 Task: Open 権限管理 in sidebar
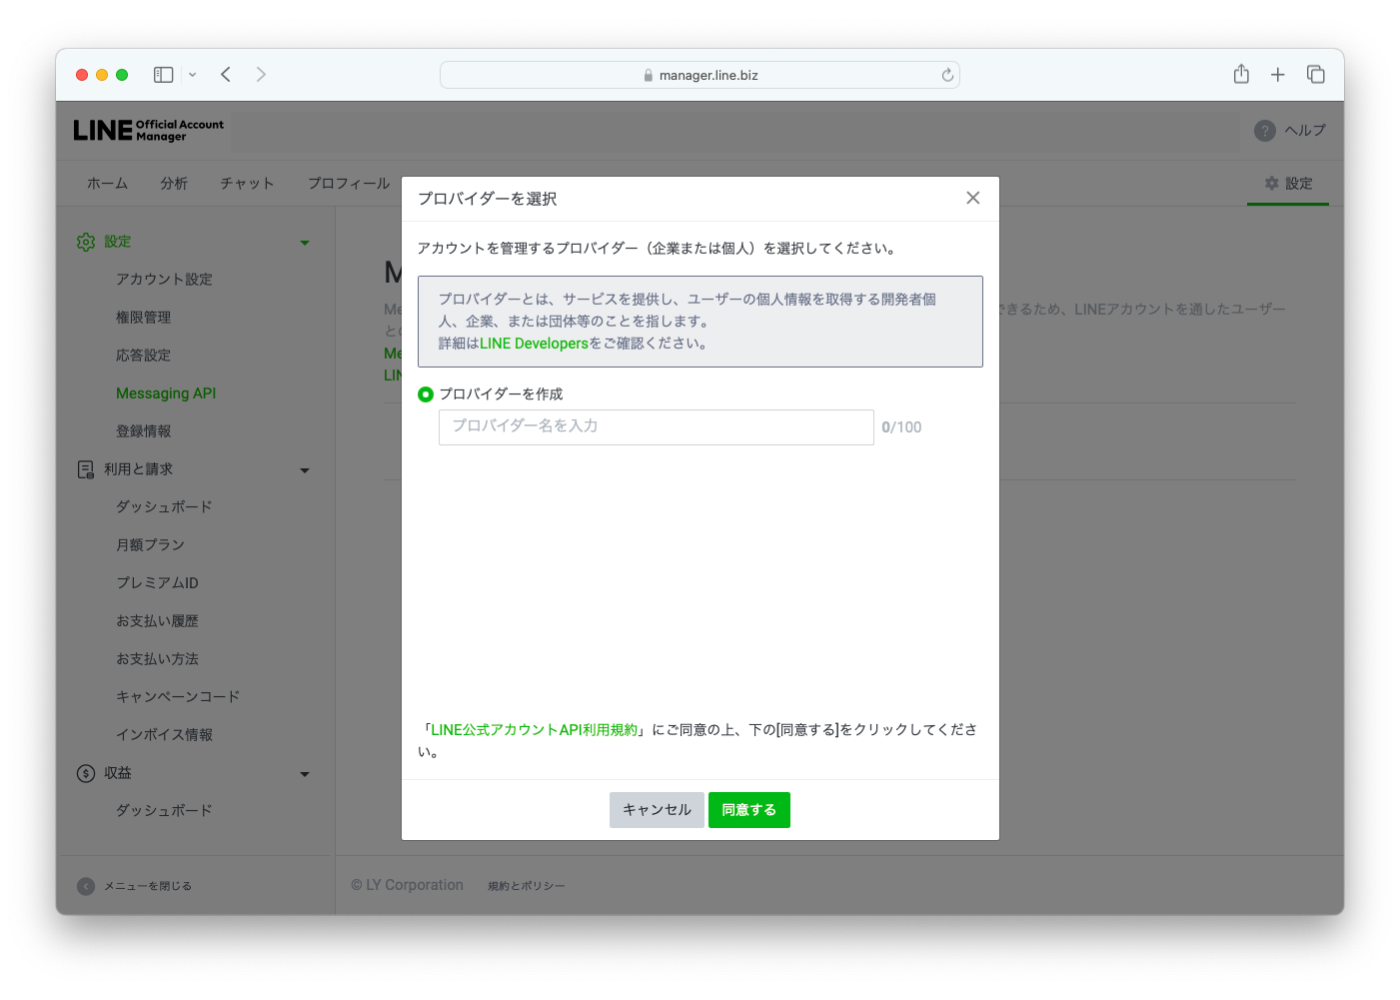click(143, 317)
